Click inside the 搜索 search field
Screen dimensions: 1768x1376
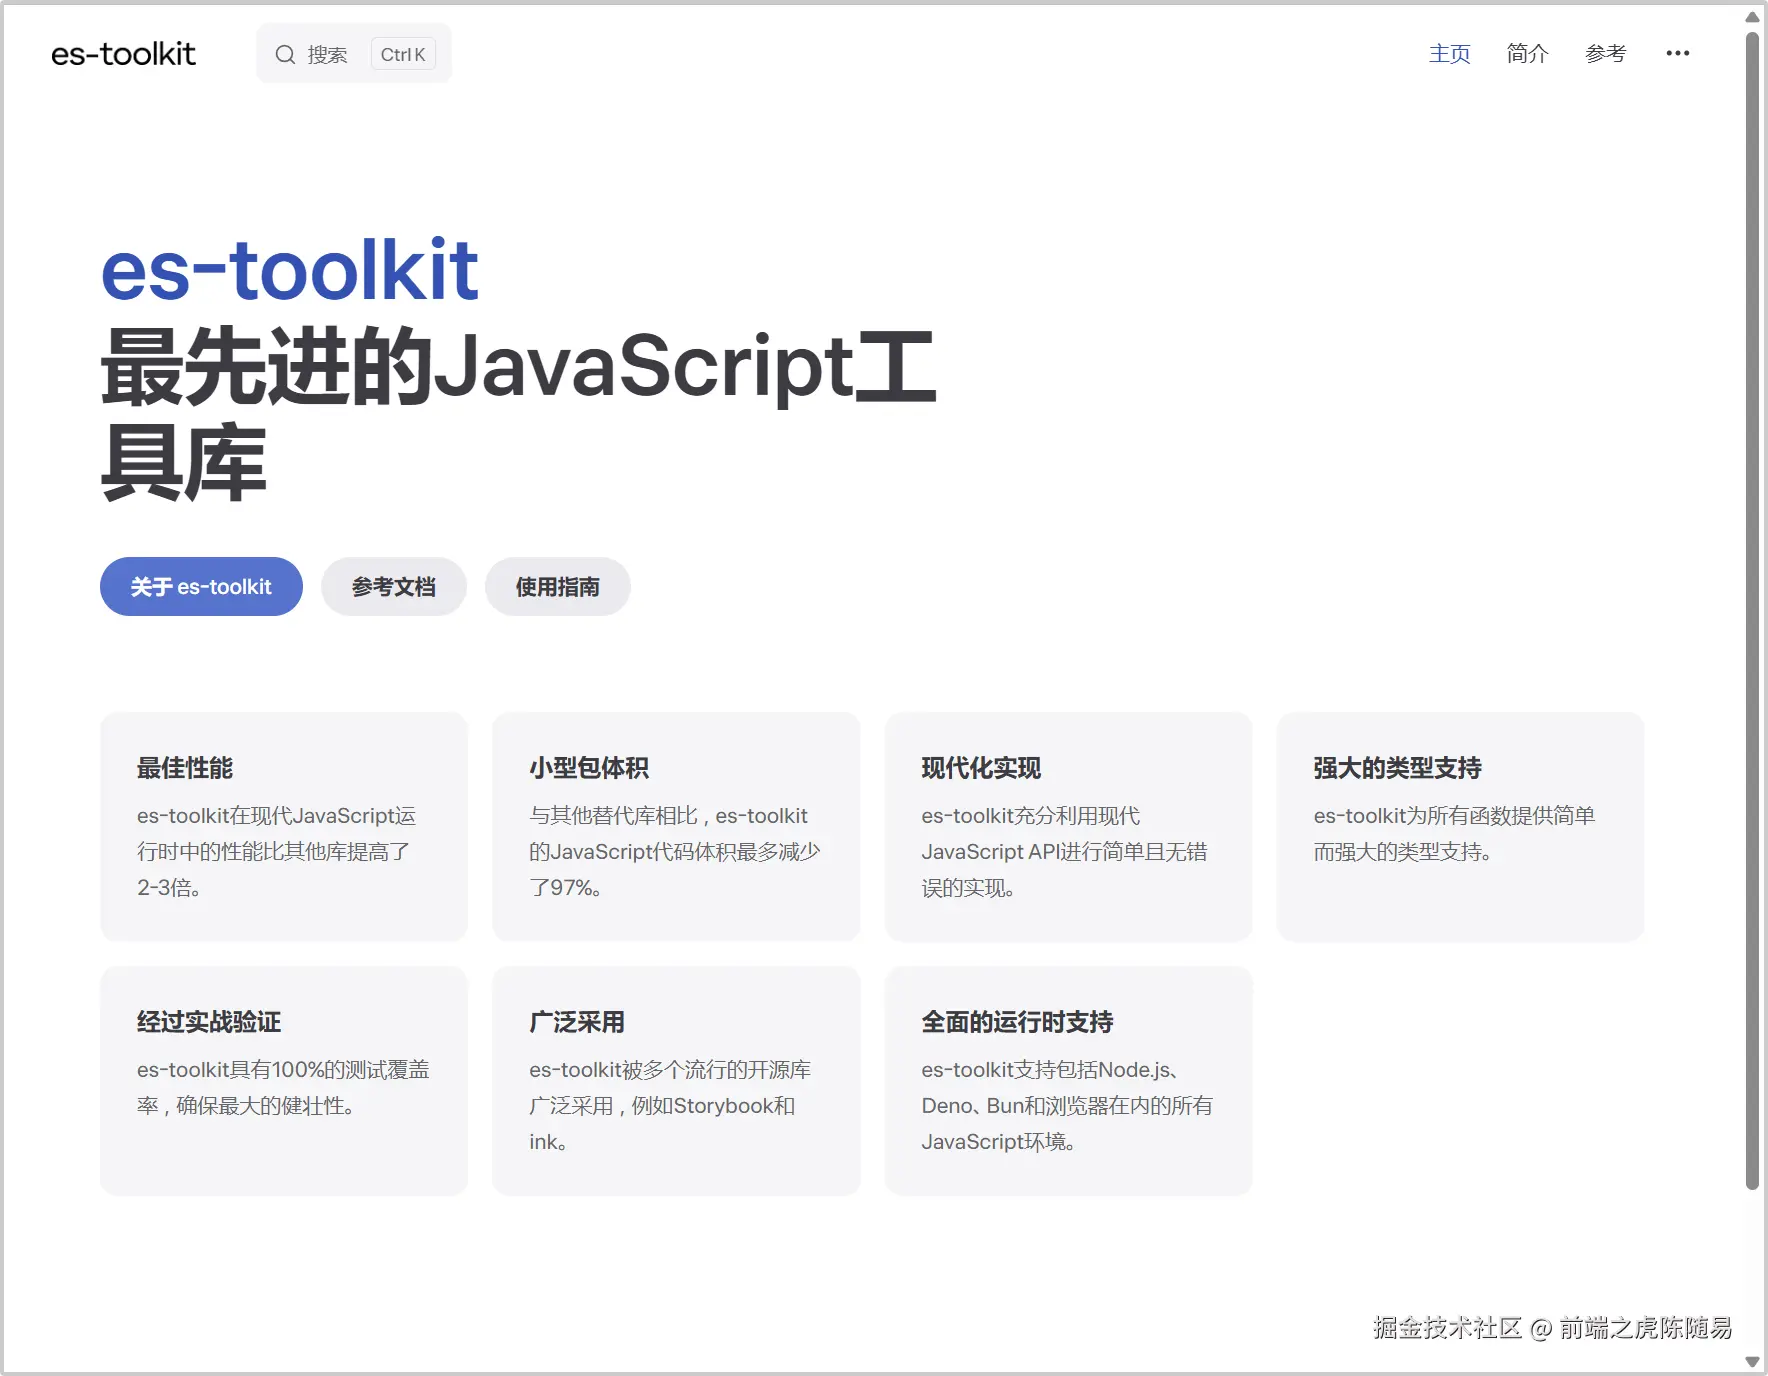[330, 54]
